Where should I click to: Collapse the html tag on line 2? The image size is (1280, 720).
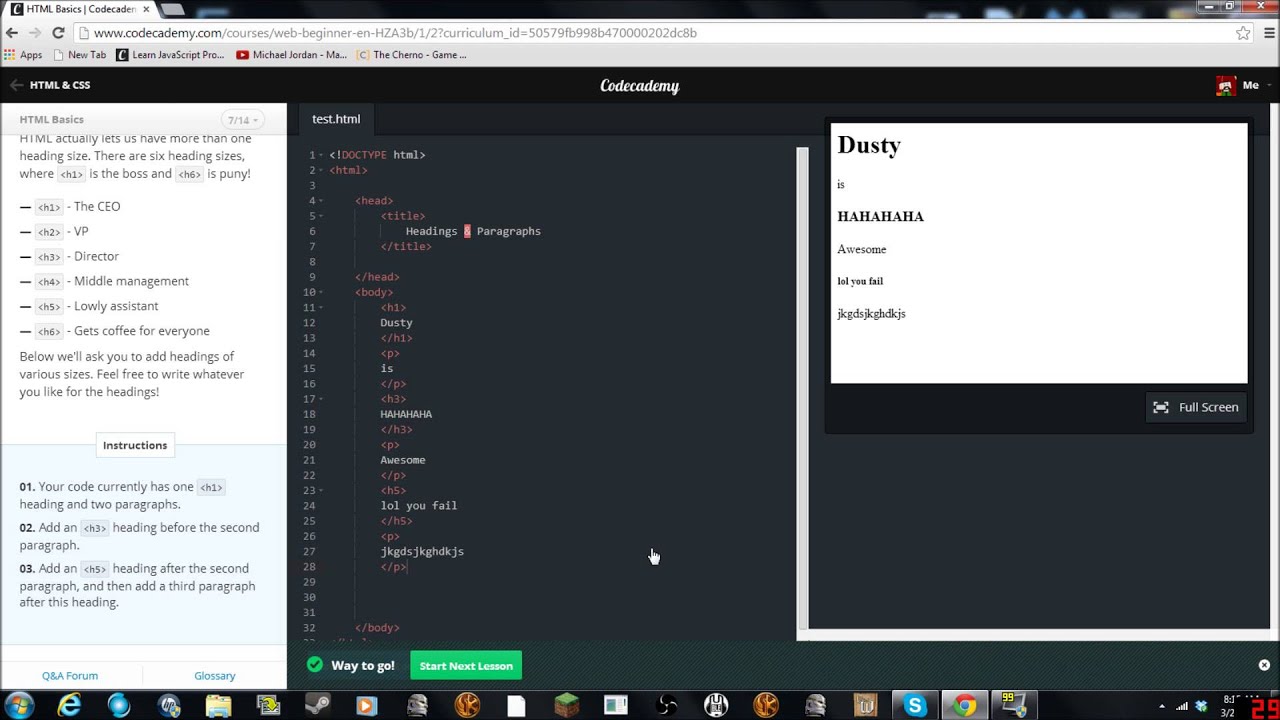[320, 170]
